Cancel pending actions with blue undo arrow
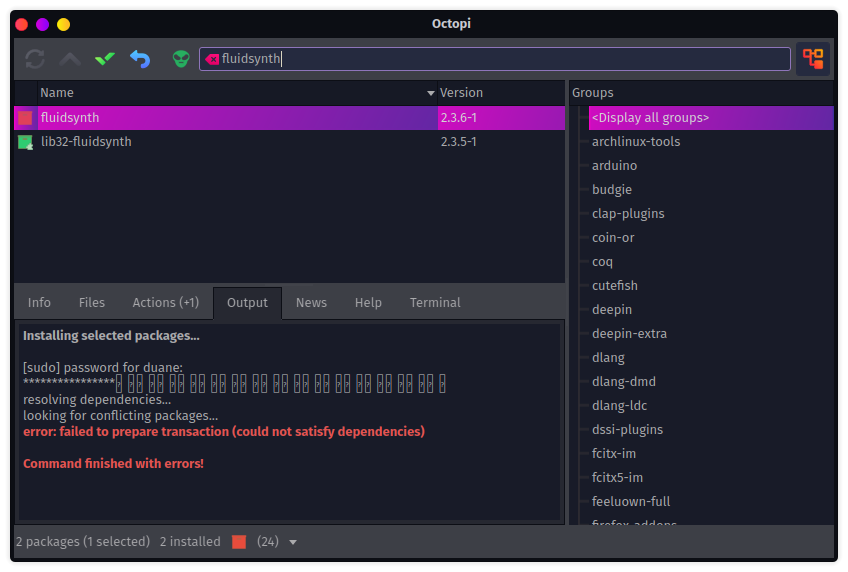 coord(140,58)
